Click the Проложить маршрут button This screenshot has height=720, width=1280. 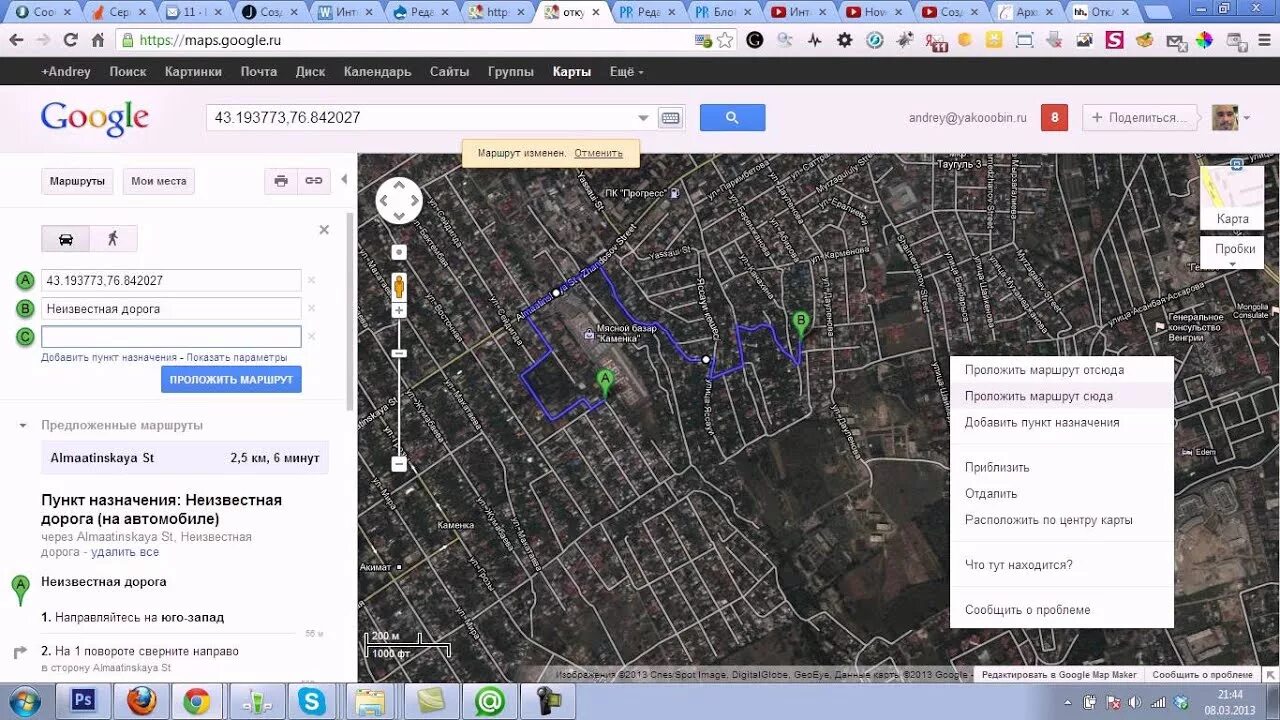pyautogui.click(x=231, y=379)
